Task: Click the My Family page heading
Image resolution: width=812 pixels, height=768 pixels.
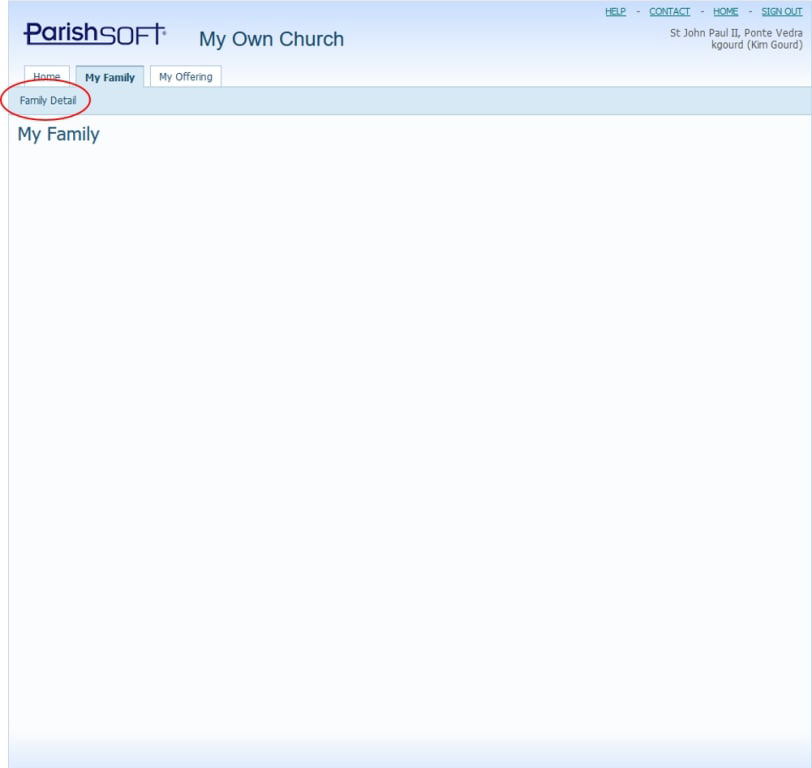Action: 58,134
